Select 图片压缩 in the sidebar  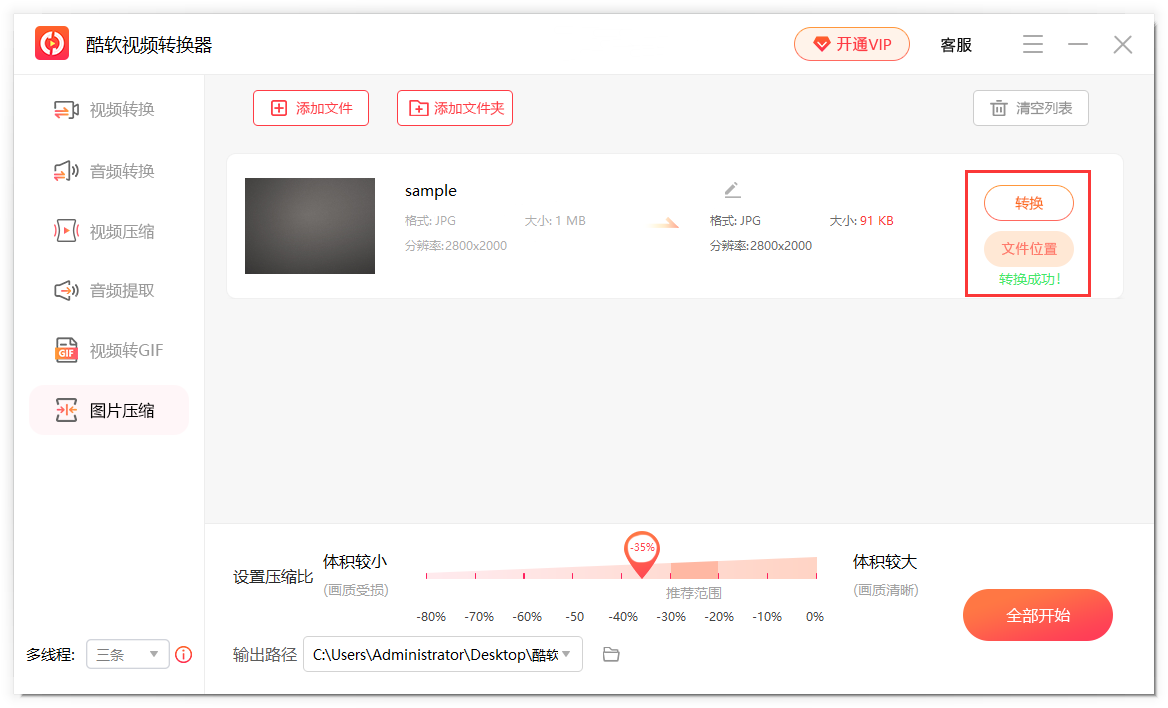point(109,410)
